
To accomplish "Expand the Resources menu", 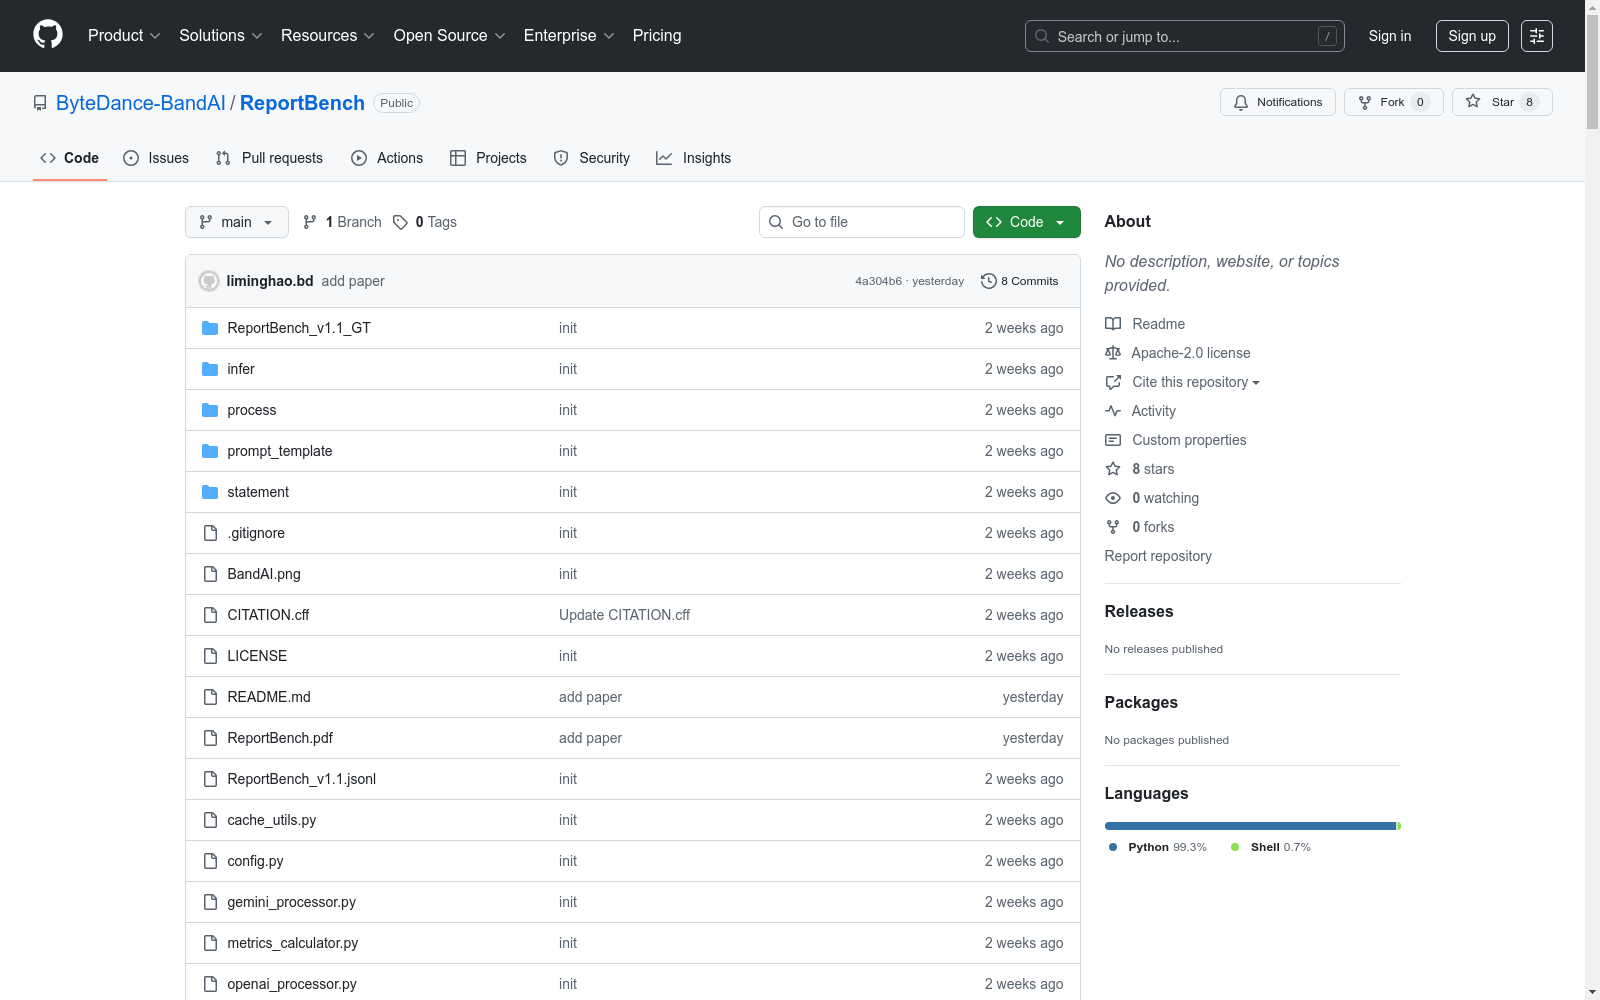I will (x=328, y=36).
